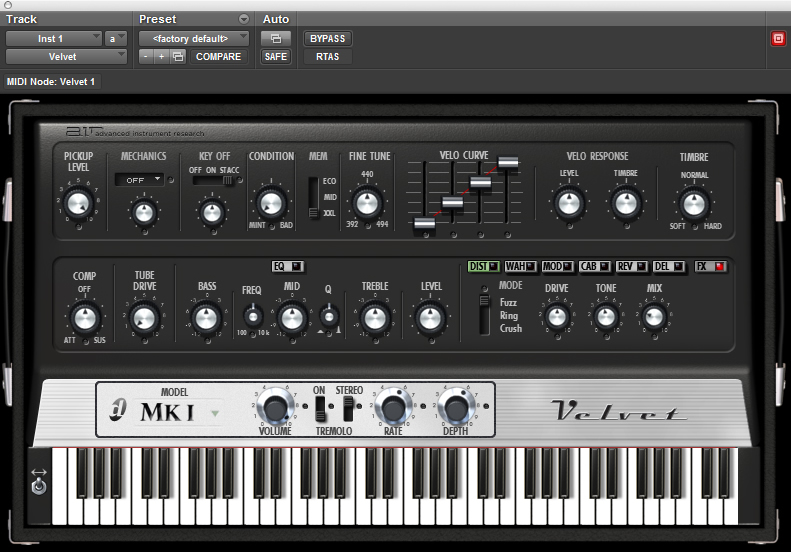This screenshot has height=552, width=791.
Task: Click the Fine Tune 440 knob
Action: 367,203
